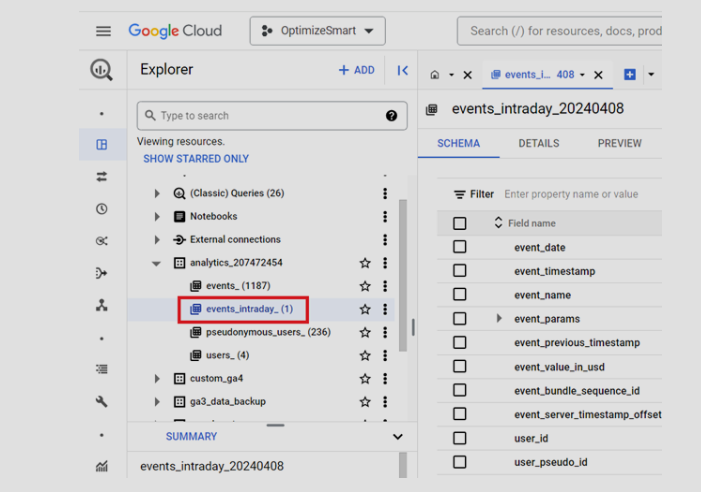The image size is (701, 492).
Task: Open the OptimizeSmart project selector dropdown
Action: [317, 31]
